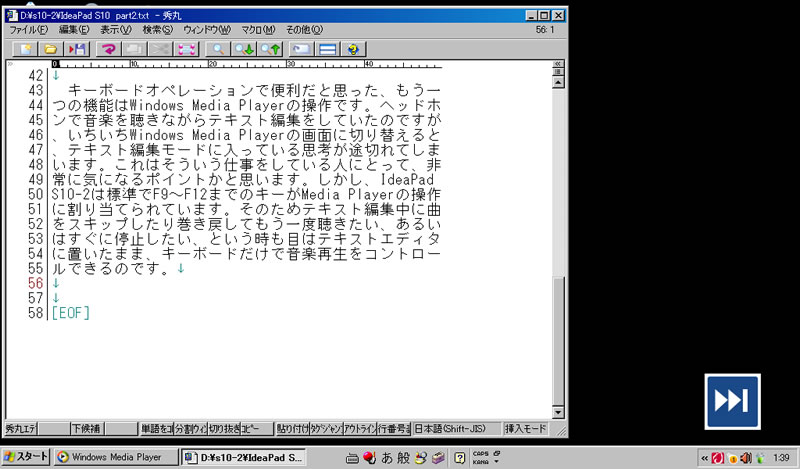Open a file using the folder icon
The width and height of the screenshot is (800, 469).
point(51,48)
